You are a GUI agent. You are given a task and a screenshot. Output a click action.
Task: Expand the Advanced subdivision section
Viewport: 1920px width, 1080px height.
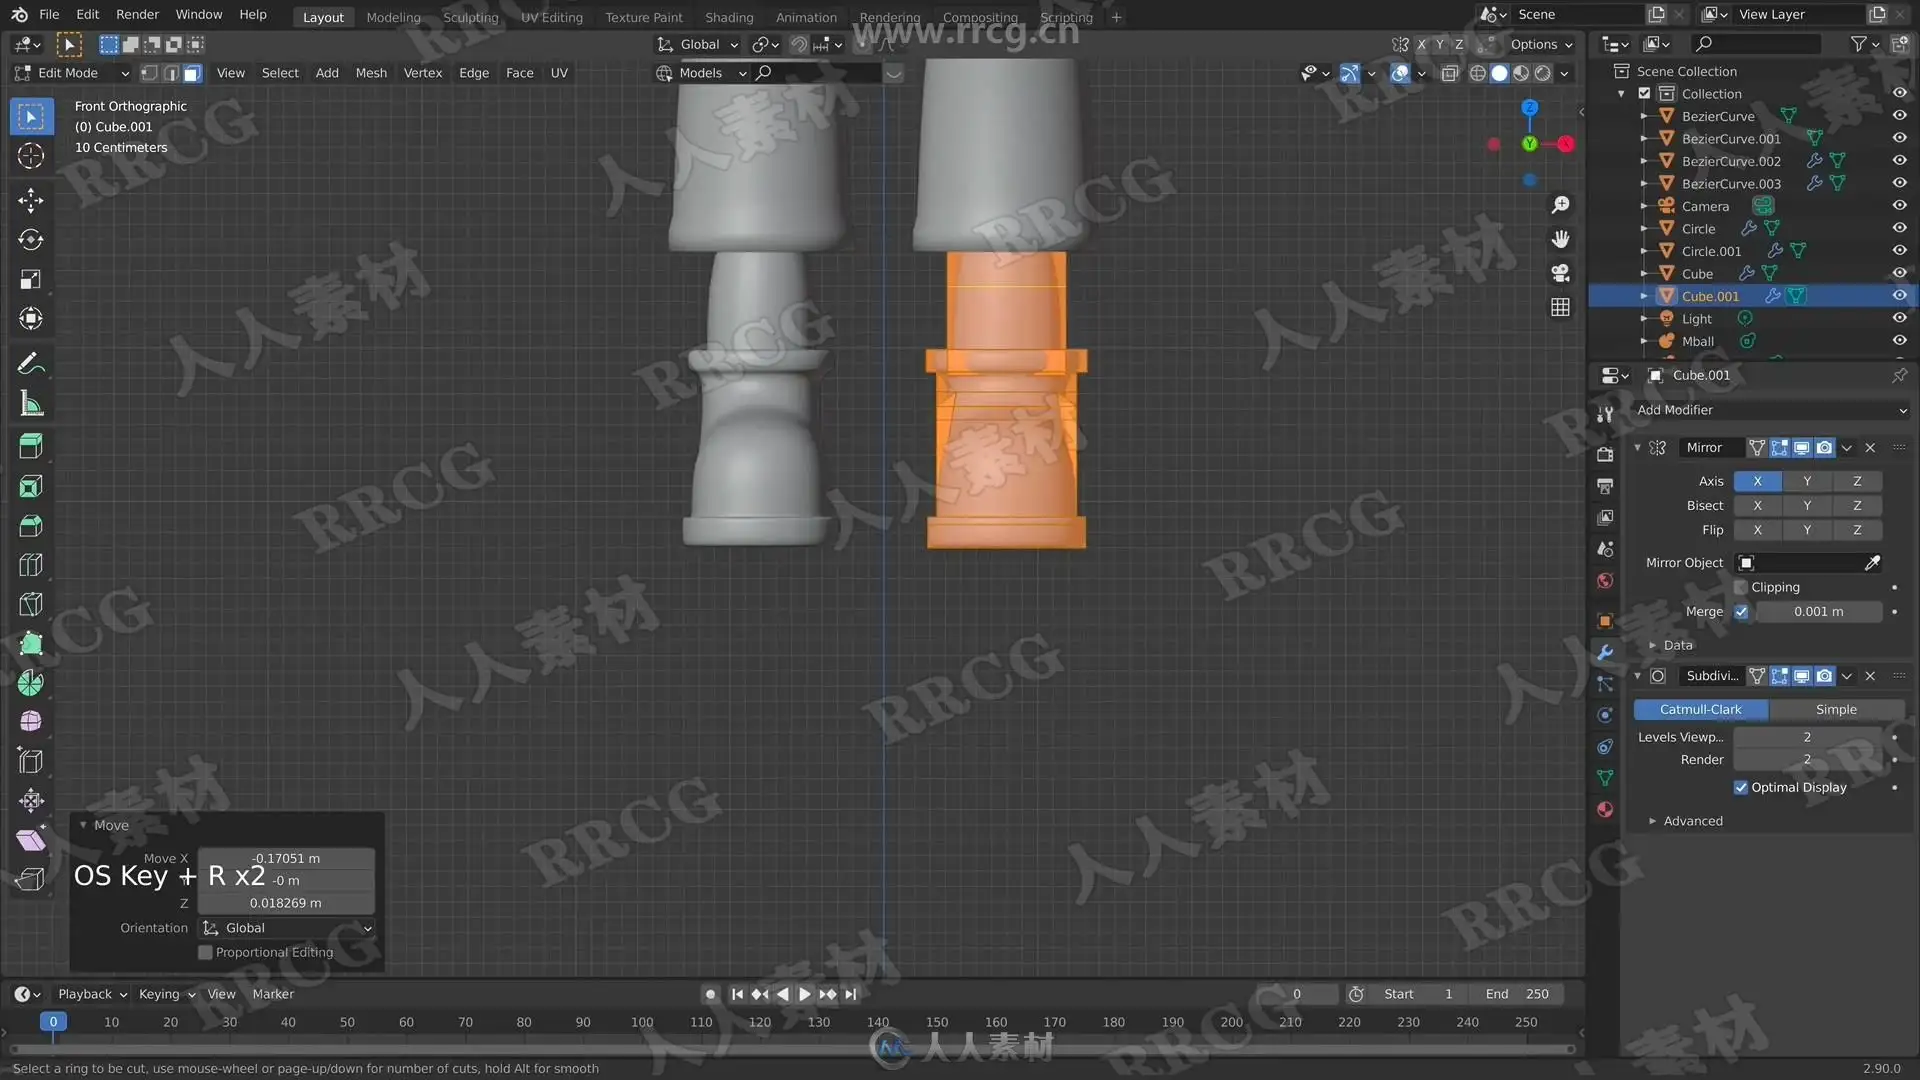click(x=1692, y=821)
